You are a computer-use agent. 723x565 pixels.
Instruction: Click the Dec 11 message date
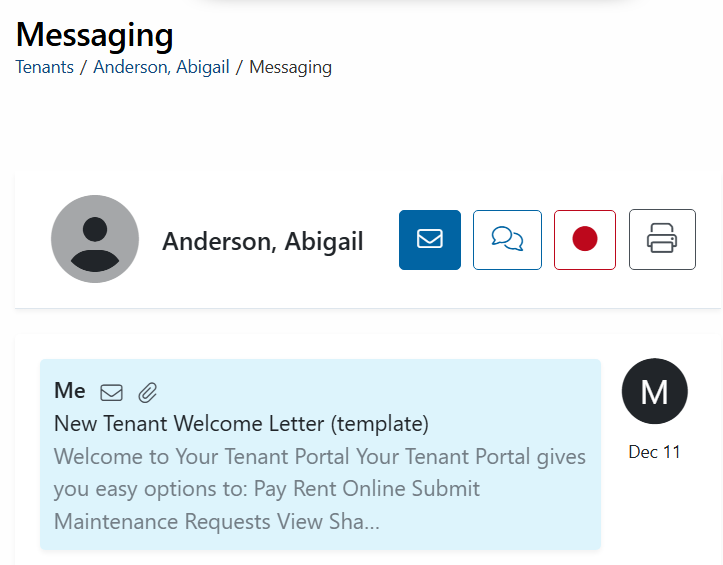click(x=655, y=452)
